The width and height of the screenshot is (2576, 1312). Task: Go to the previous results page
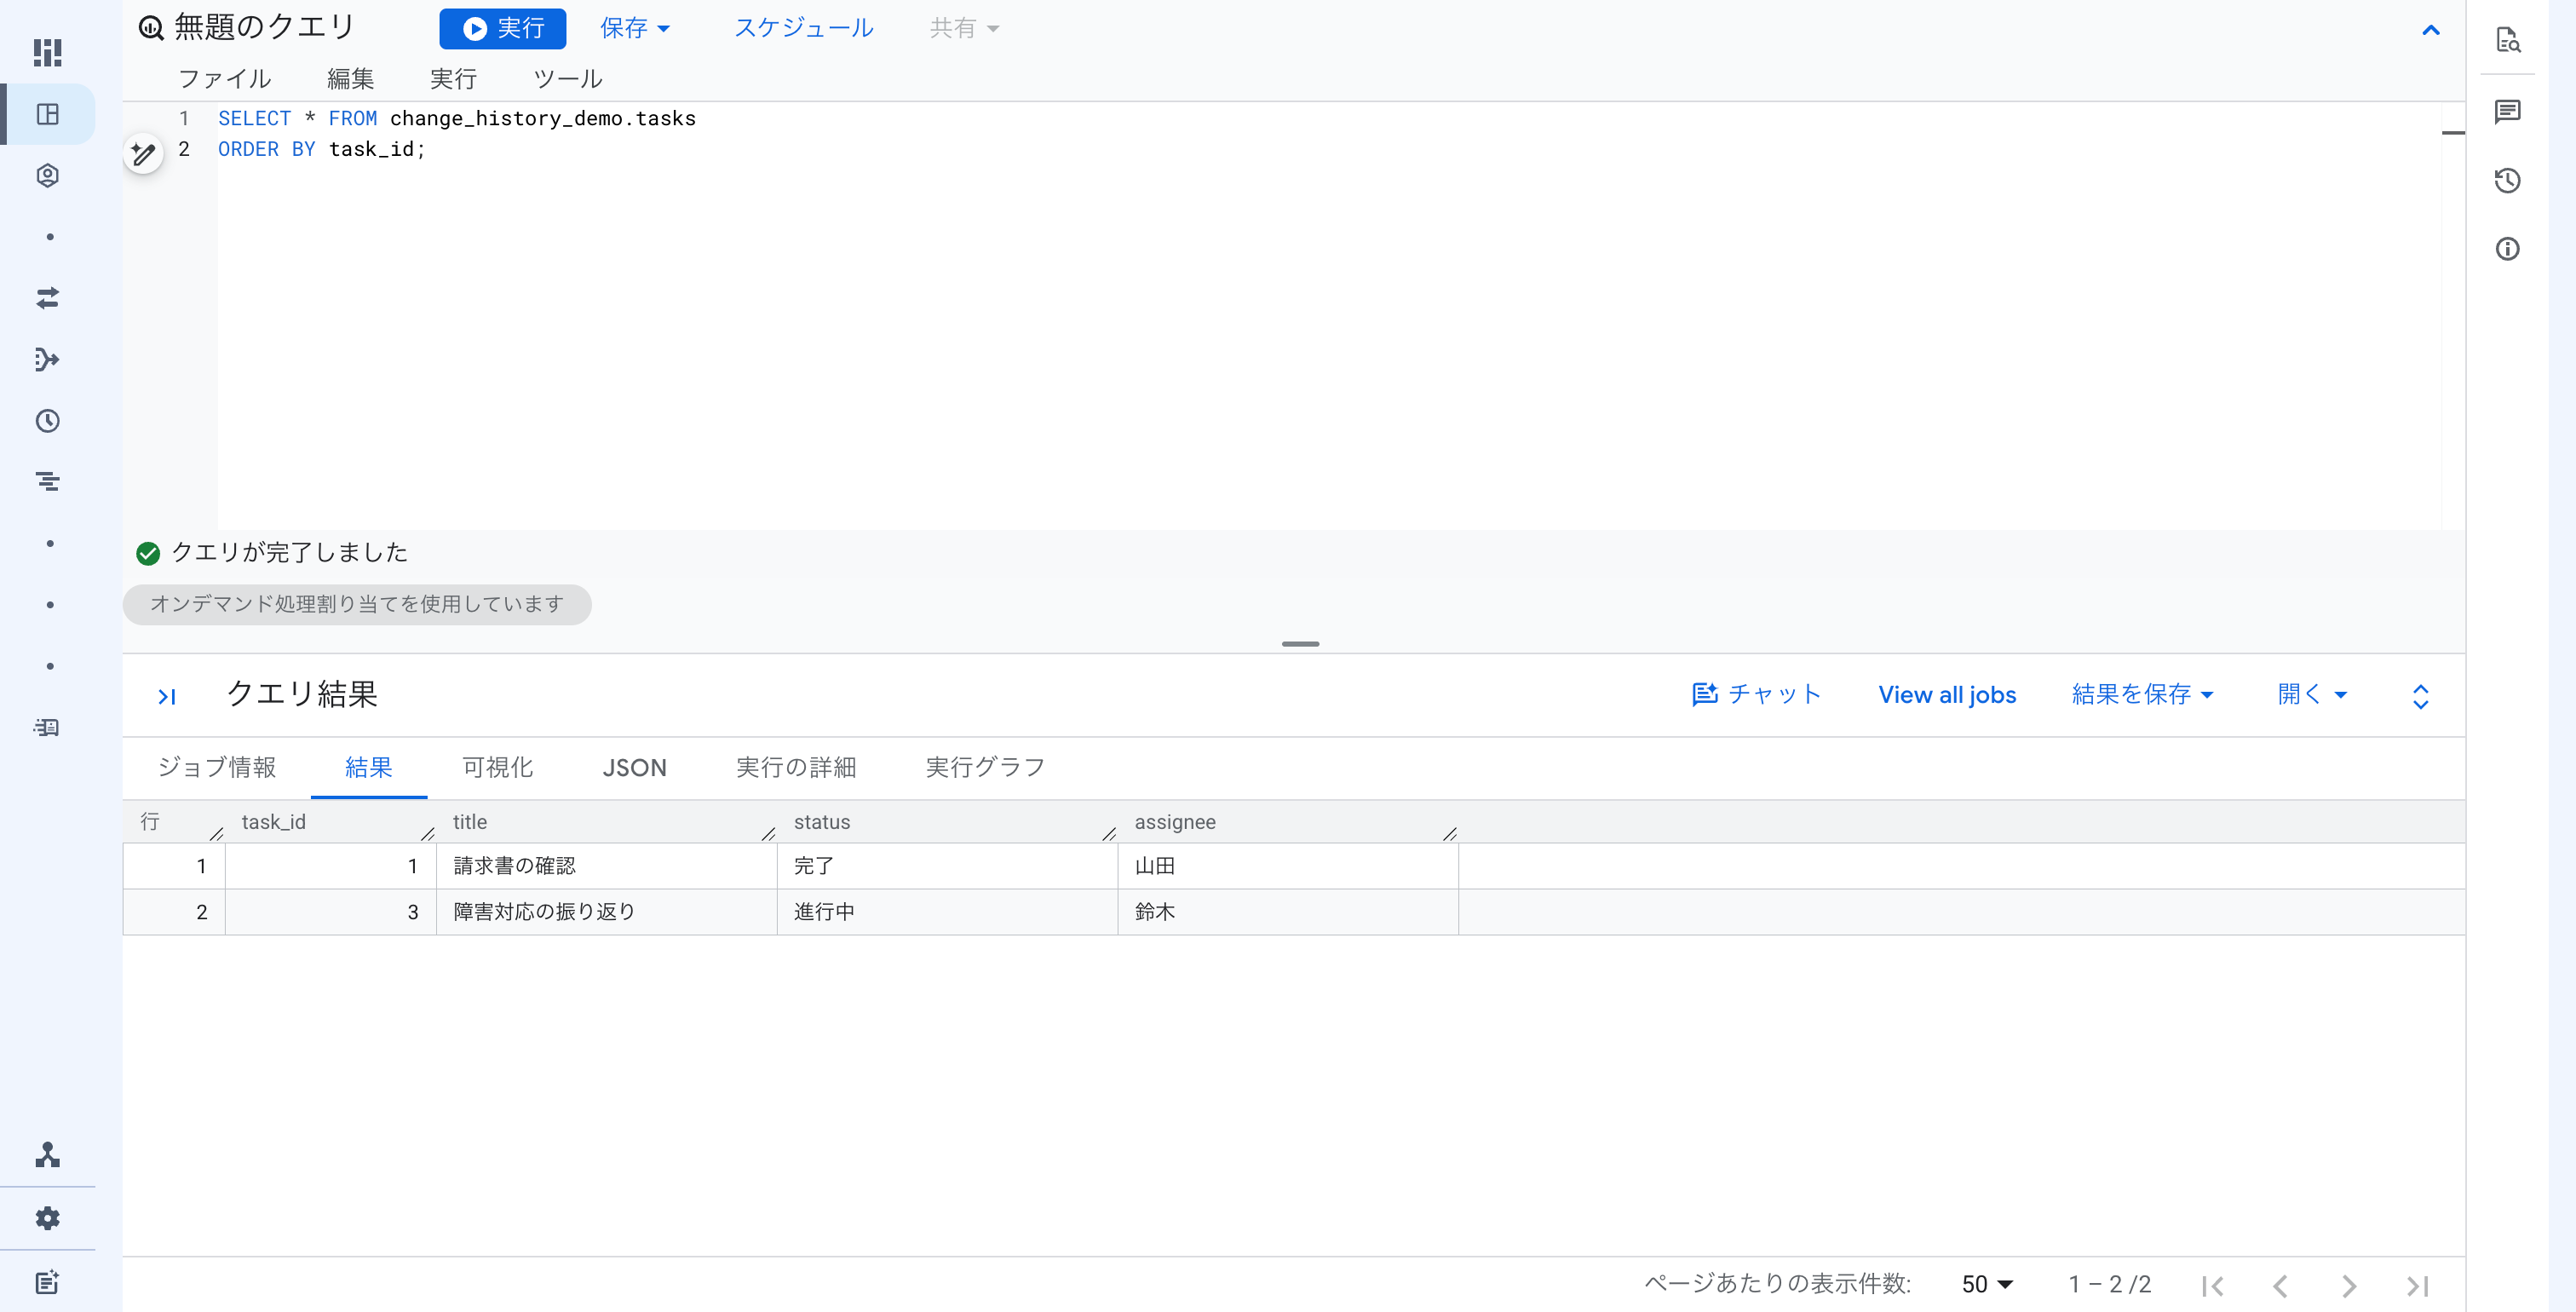(2281, 1286)
